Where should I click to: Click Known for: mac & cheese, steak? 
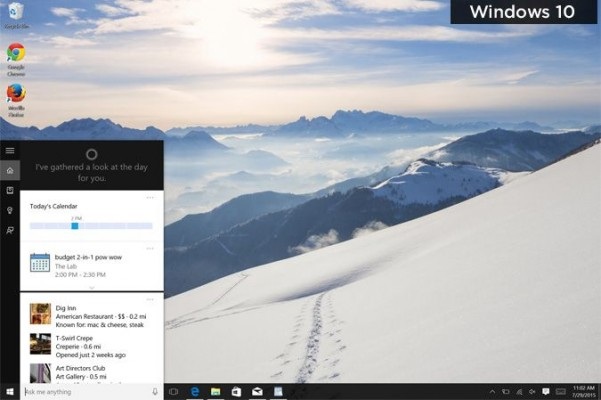click(100, 325)
